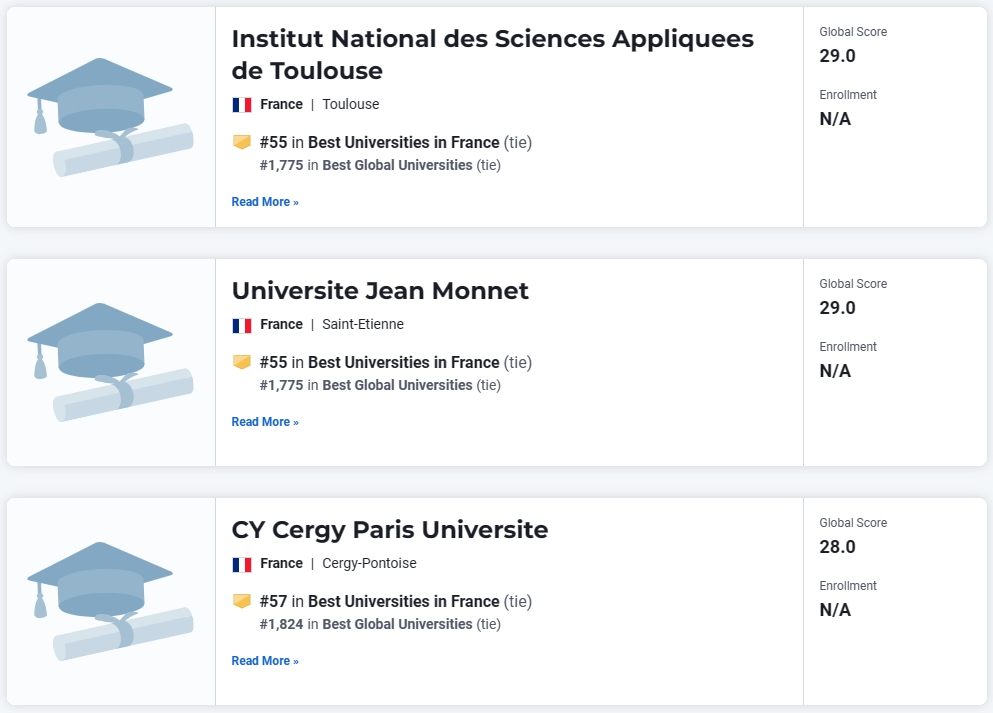993x713 pixels.
Task: Open the graduation cap thumbnail for CY Cergy Paris Universite
Action: coord(110,602)
